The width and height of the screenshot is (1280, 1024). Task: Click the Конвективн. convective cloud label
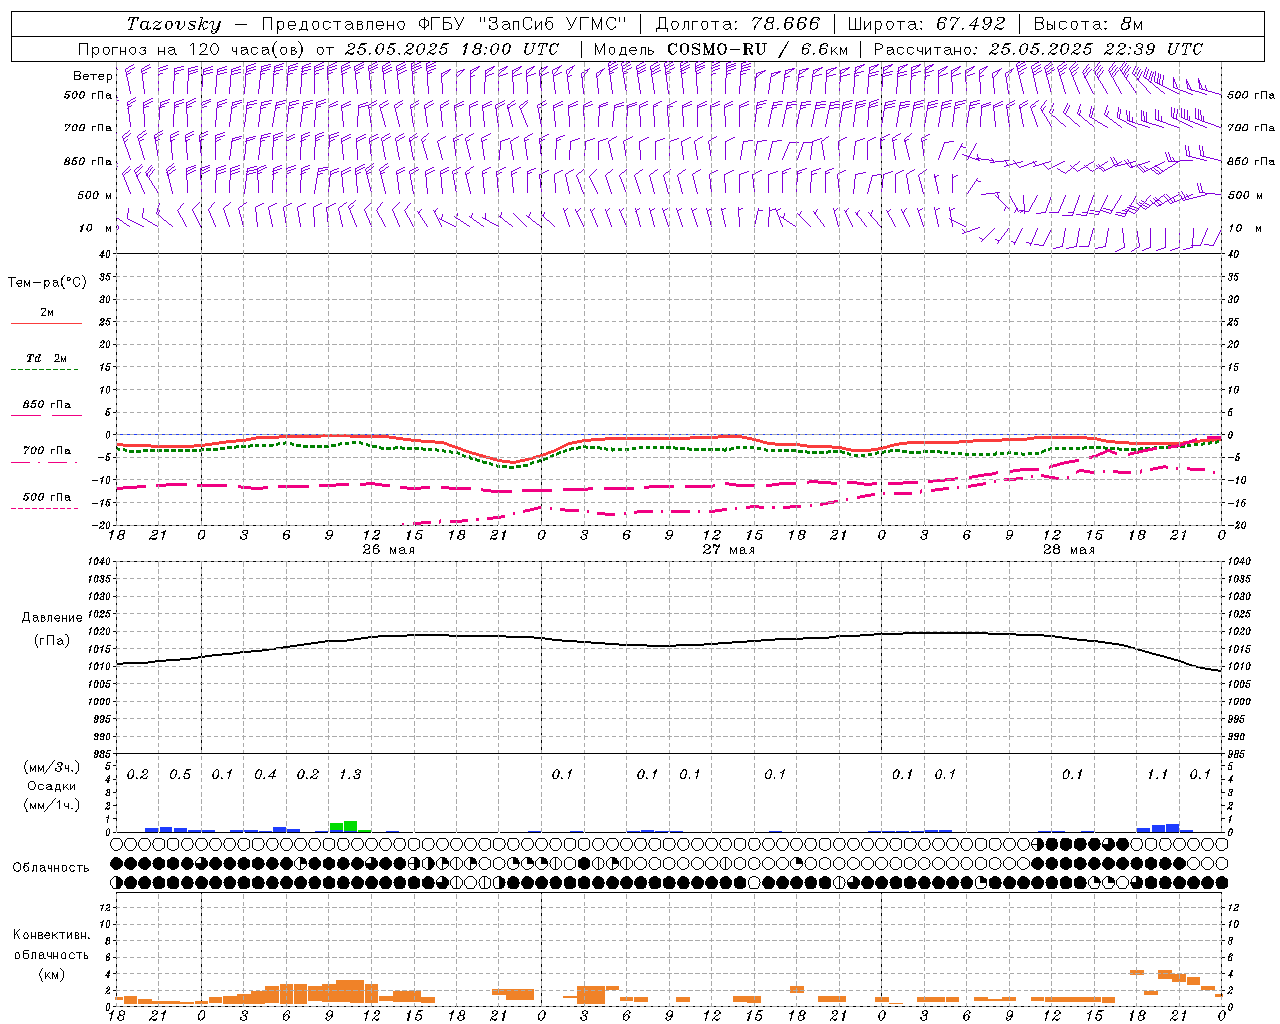coord(51,935)
